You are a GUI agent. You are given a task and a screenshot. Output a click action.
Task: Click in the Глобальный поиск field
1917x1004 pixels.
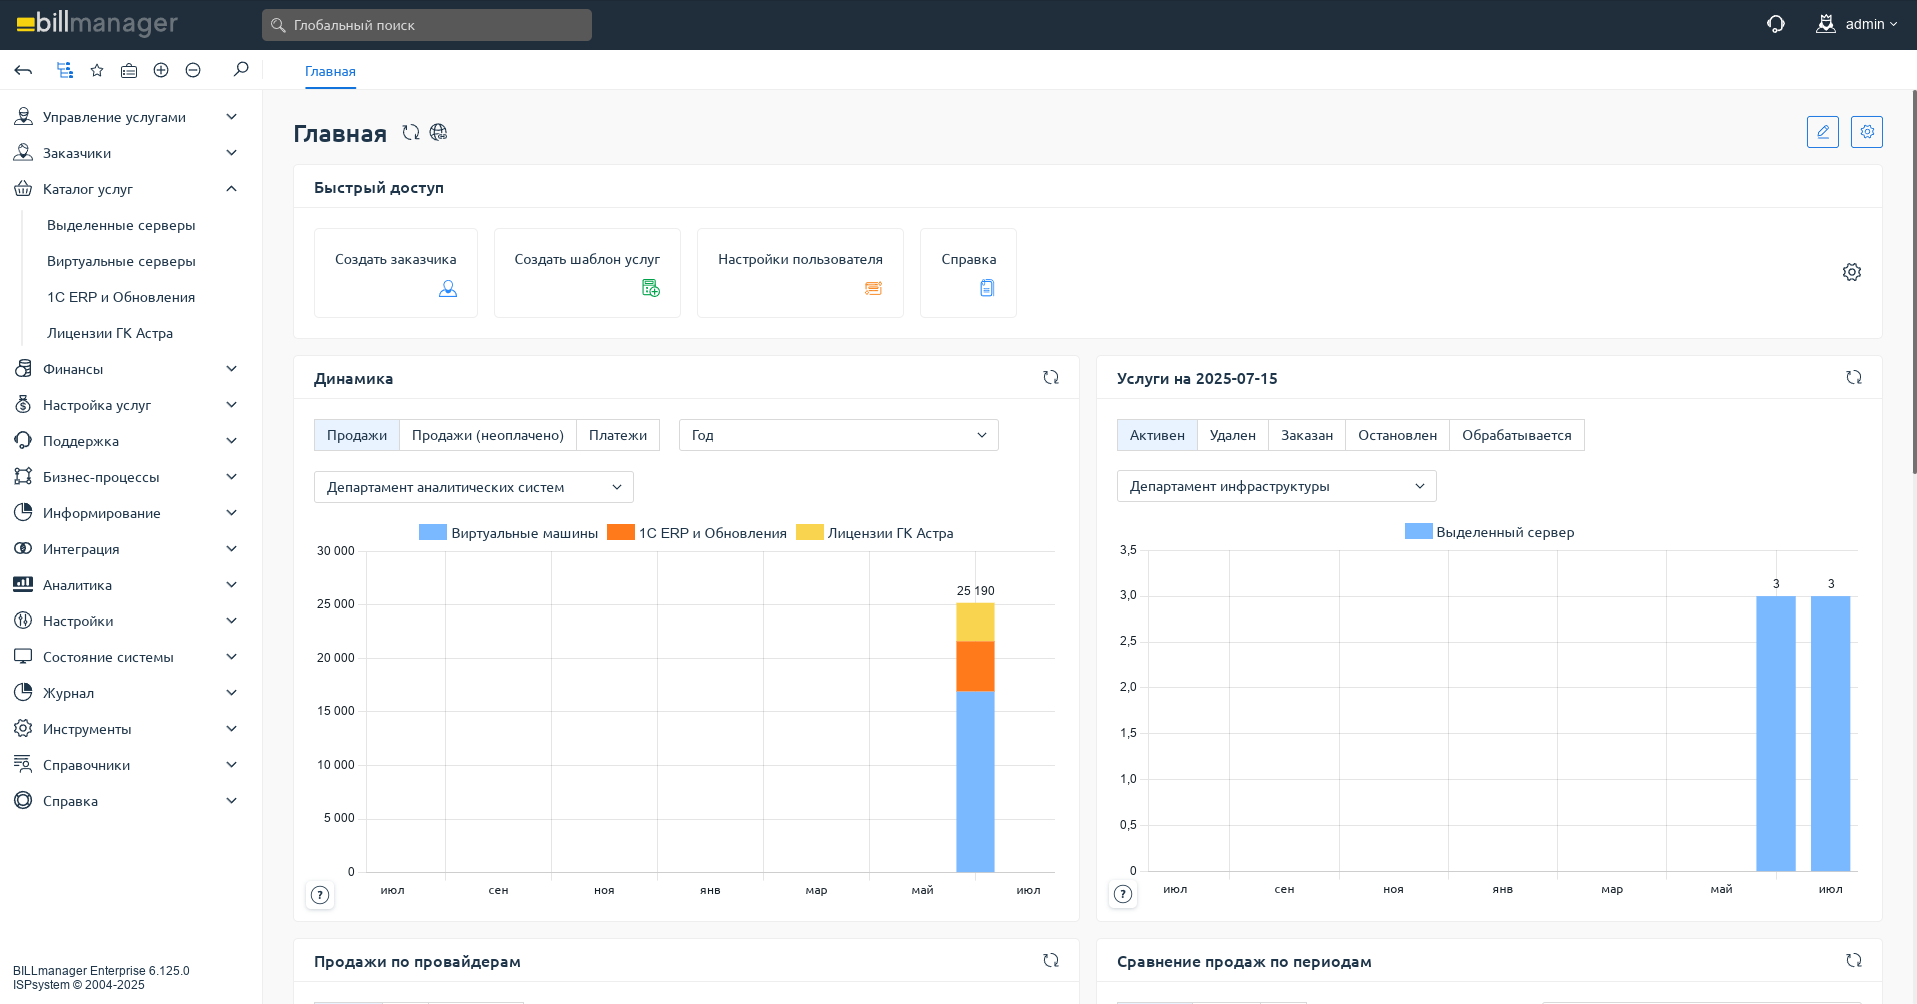coord(427,25)
